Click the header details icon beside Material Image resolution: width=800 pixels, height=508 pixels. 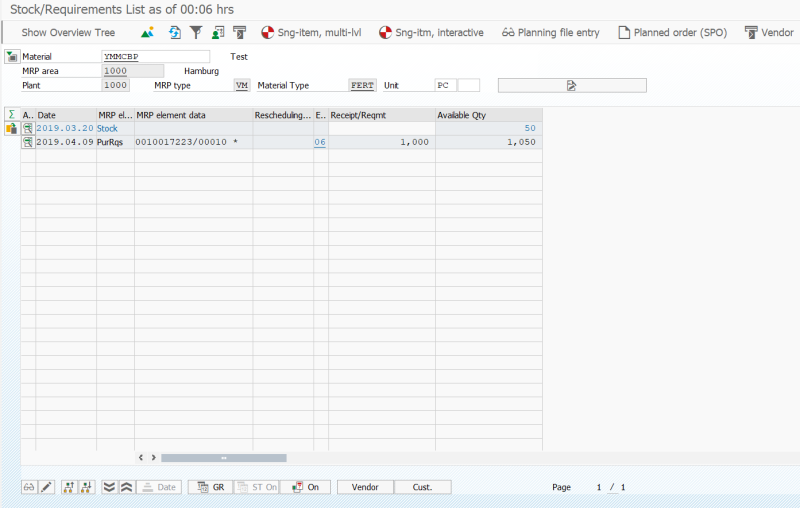tap(12, 57)
